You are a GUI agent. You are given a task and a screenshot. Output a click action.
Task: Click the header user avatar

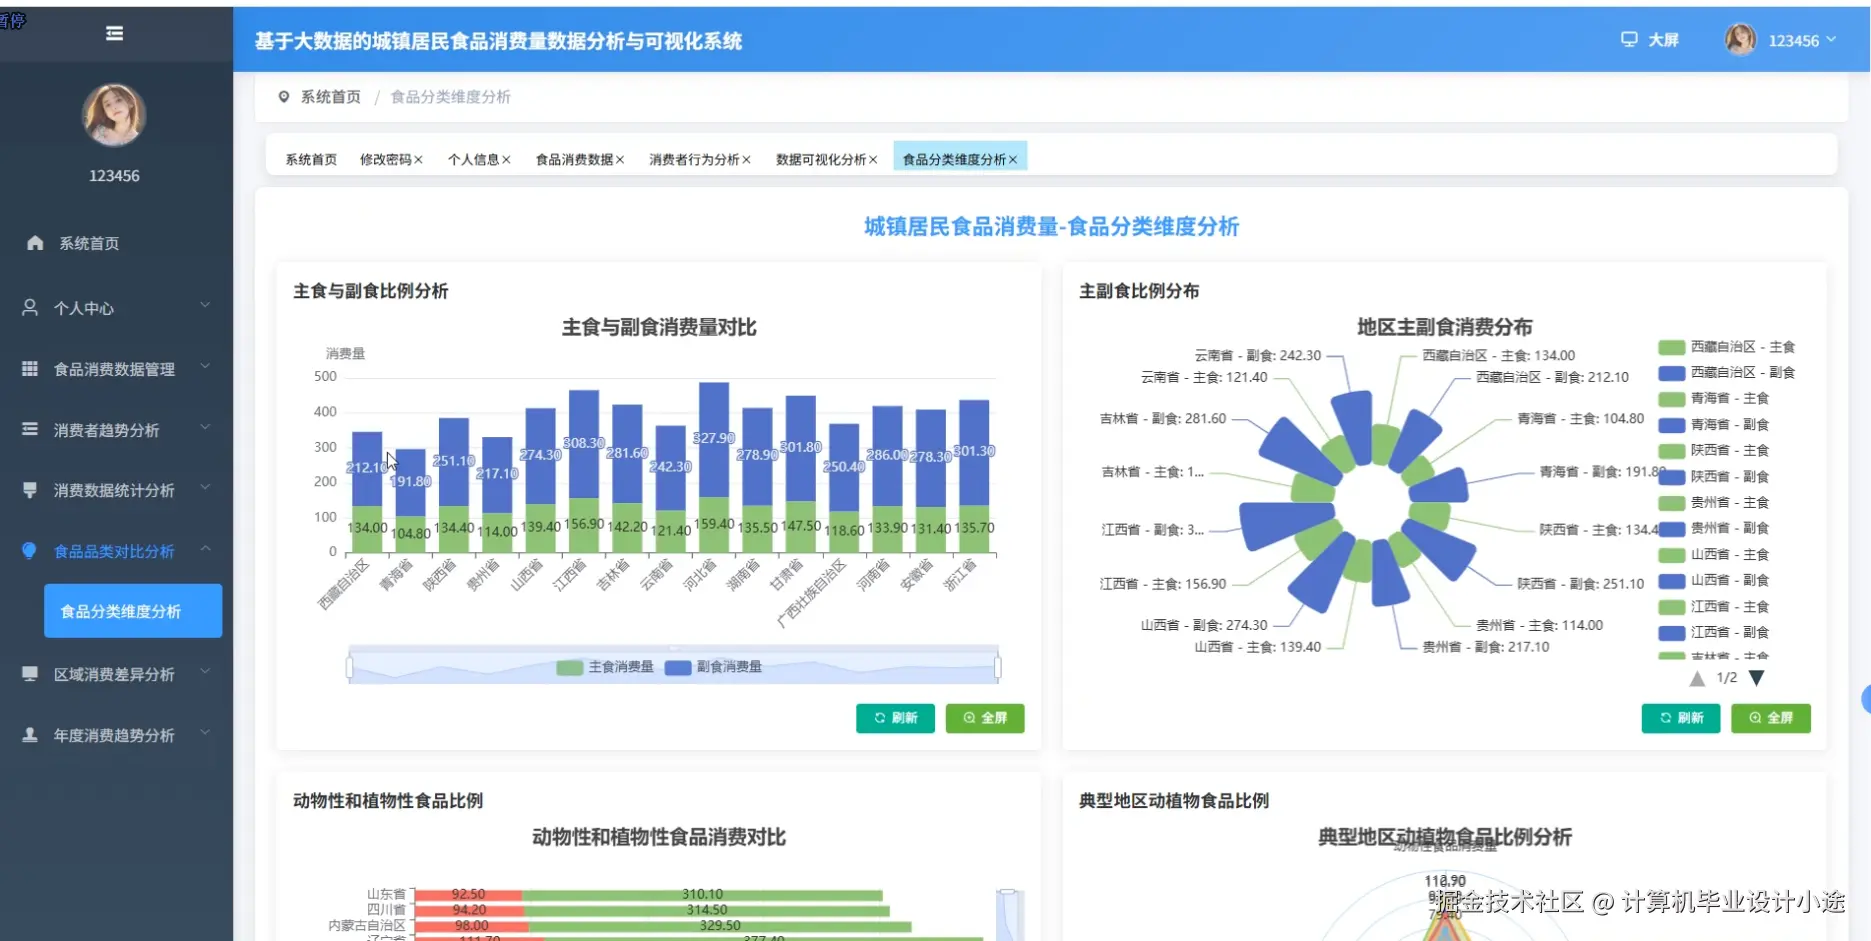tap(1740, 40)
